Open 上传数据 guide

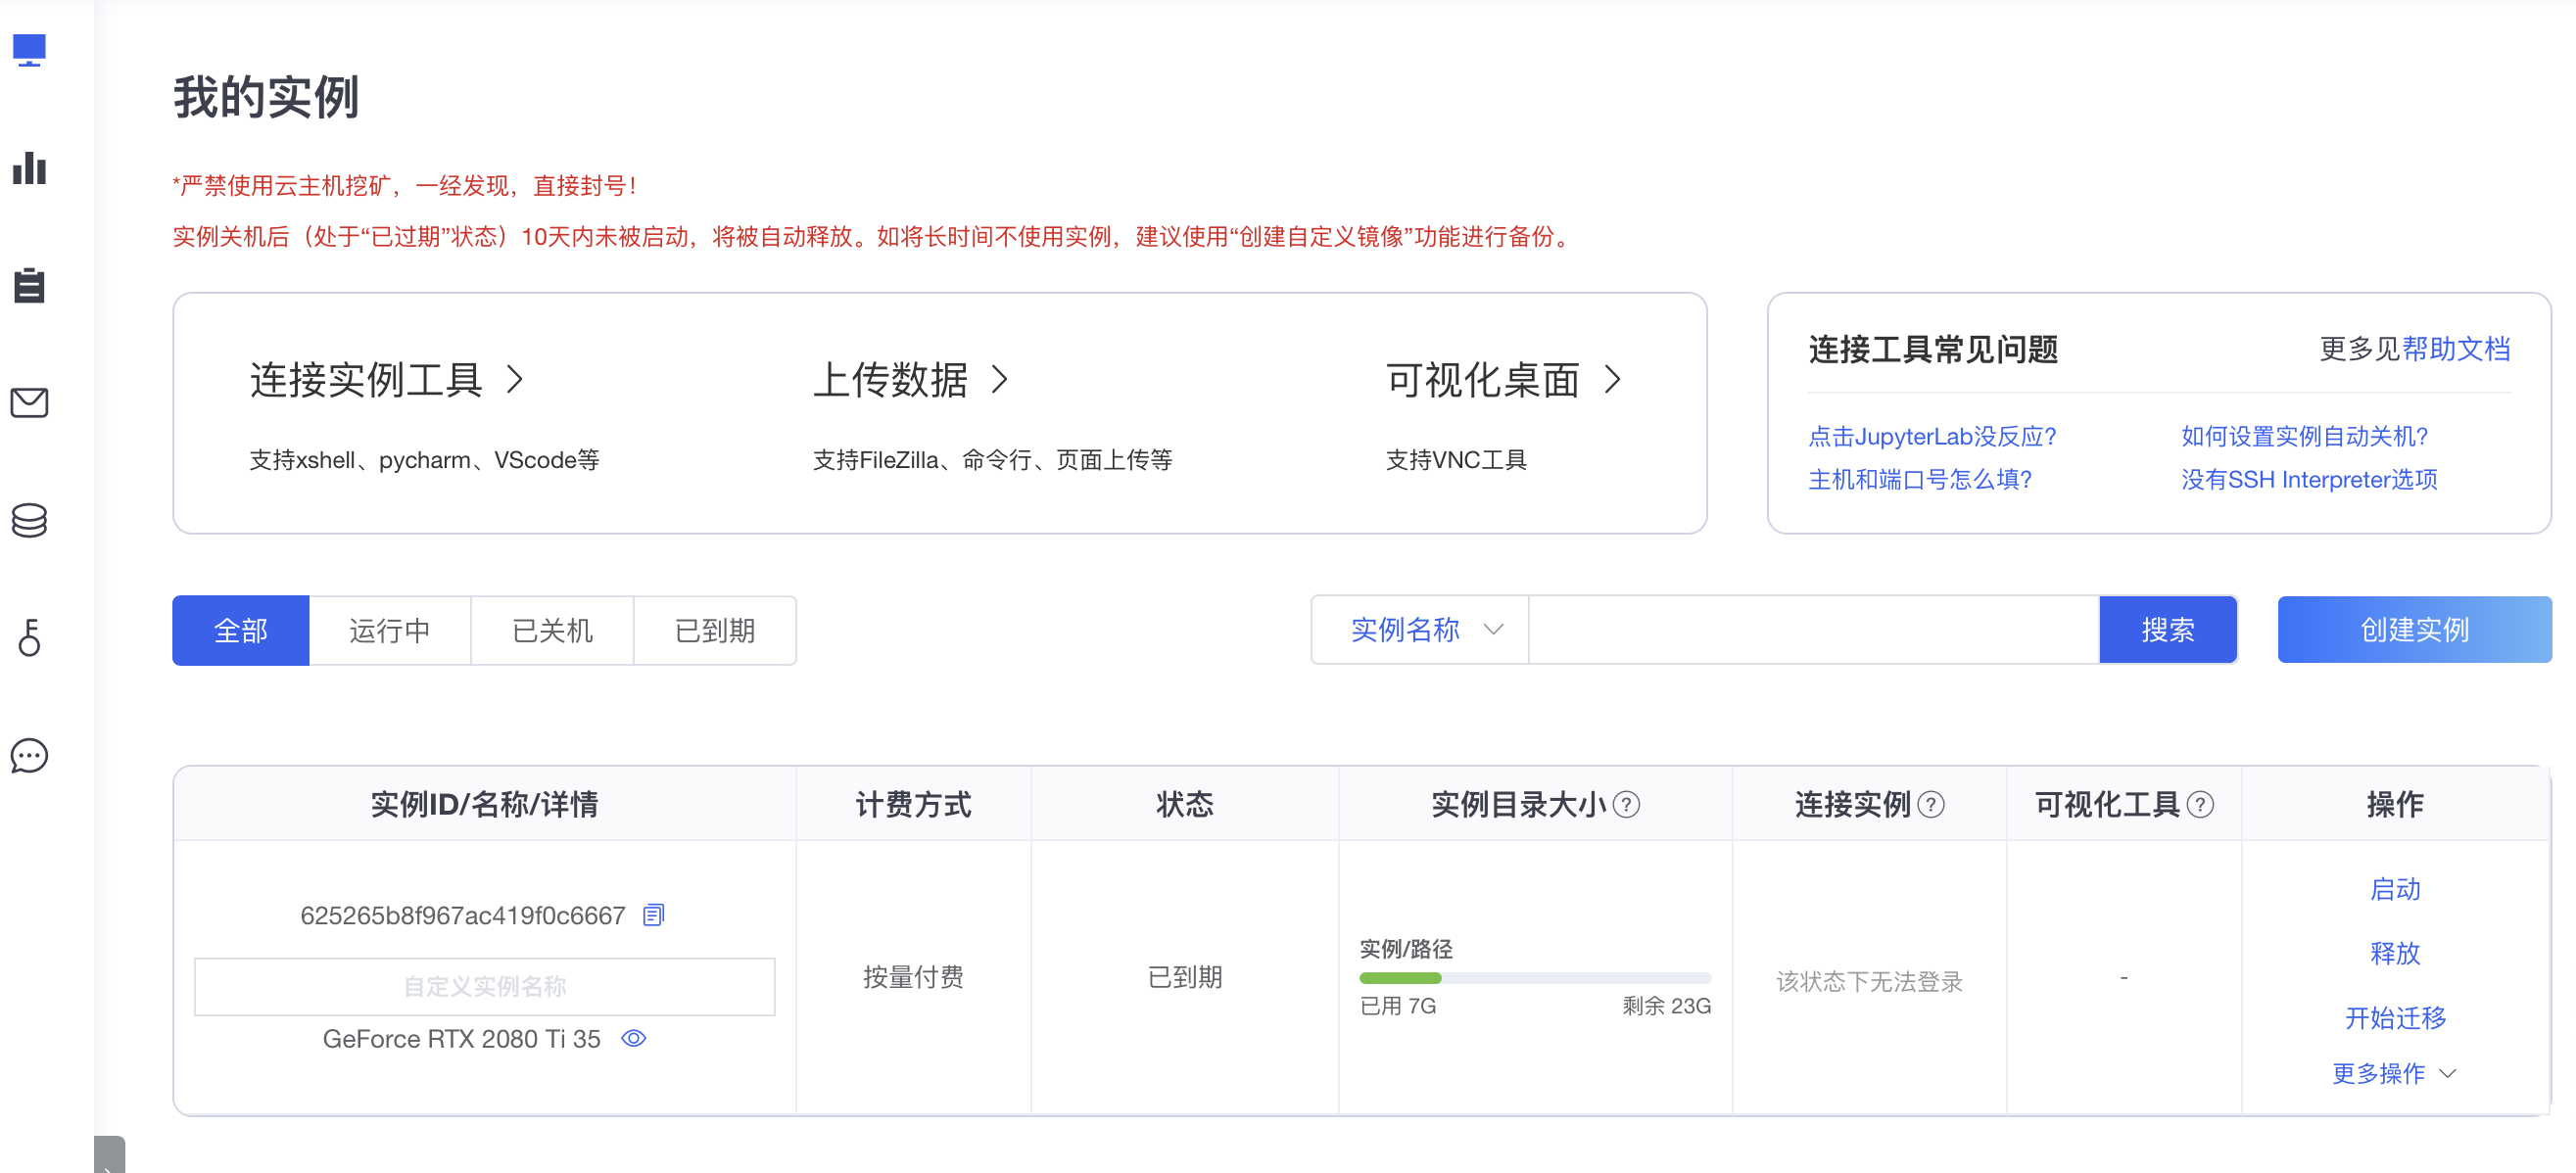click(x=911, y=380)
